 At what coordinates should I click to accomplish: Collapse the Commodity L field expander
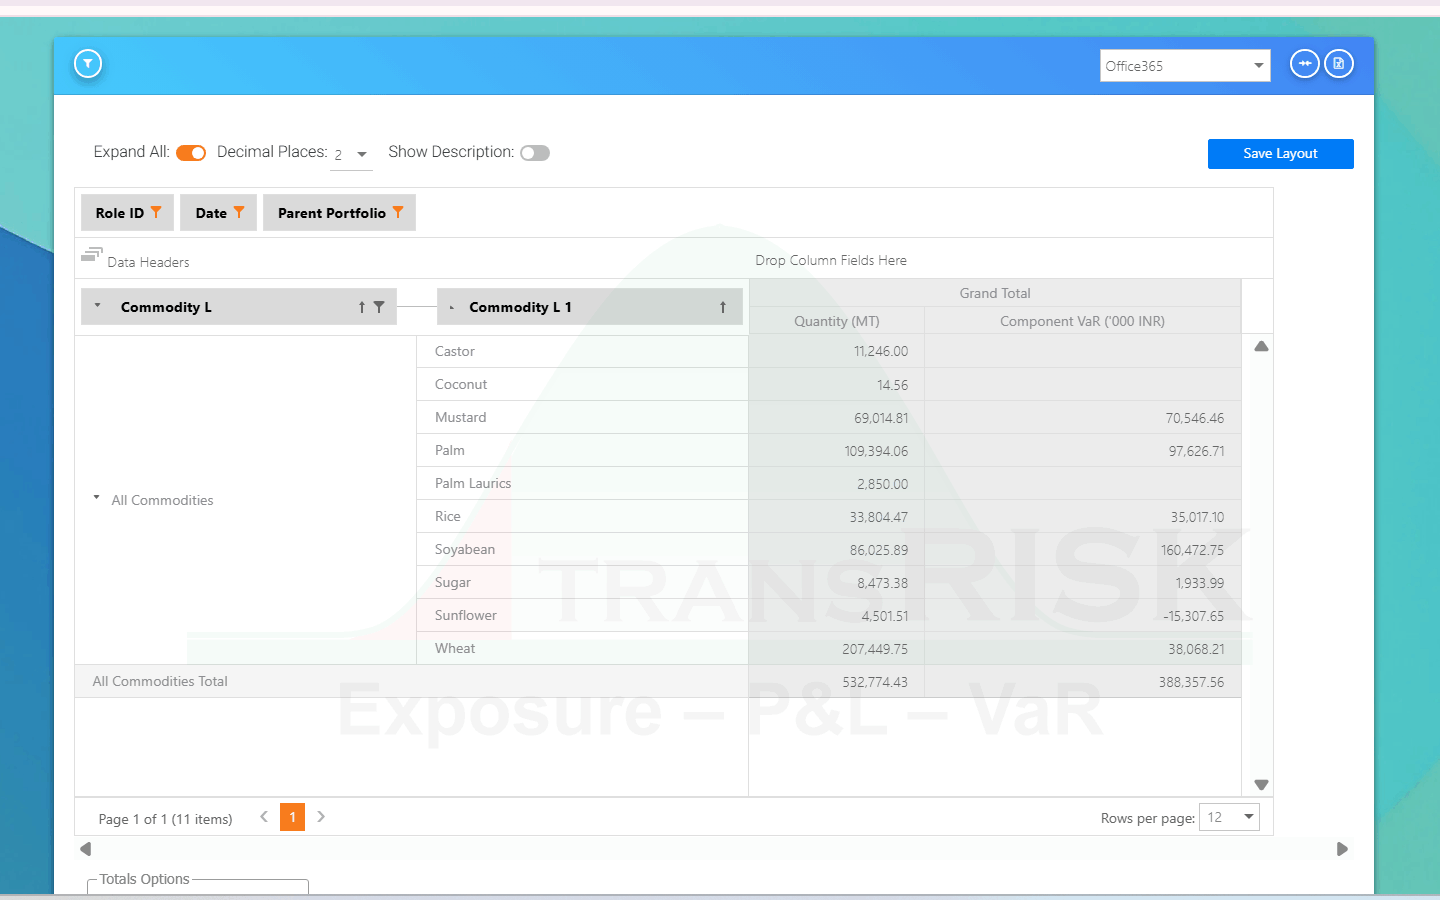tap(97, 306)
